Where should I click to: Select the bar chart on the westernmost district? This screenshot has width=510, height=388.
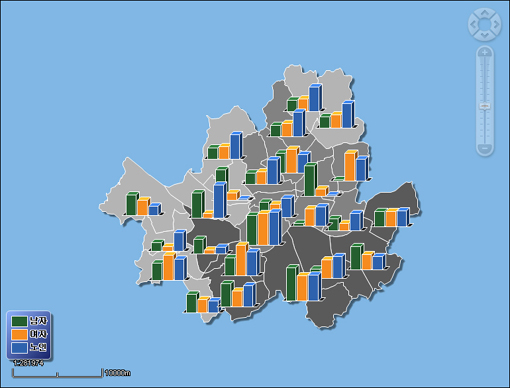click(x=144, y=204)
